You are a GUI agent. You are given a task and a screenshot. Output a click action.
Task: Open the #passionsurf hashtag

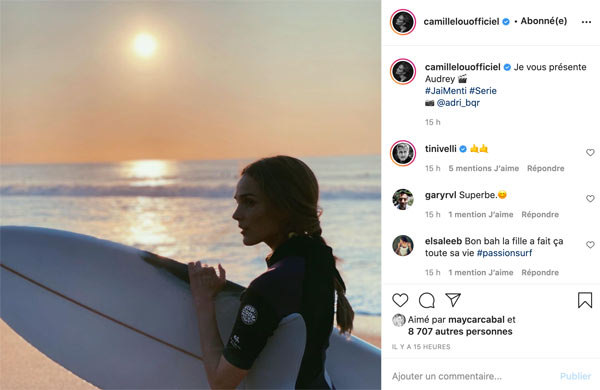(x=504, y=253)
